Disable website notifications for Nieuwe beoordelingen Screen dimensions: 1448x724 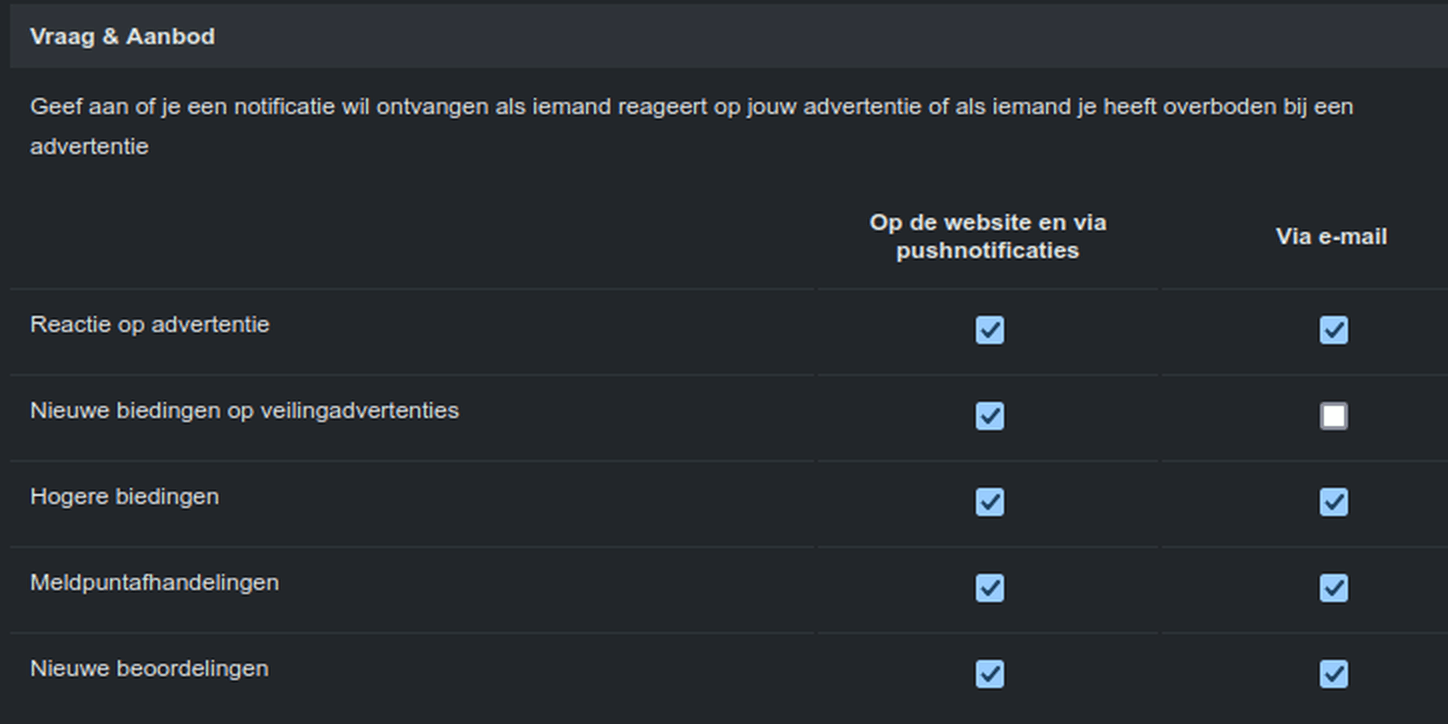989,674
